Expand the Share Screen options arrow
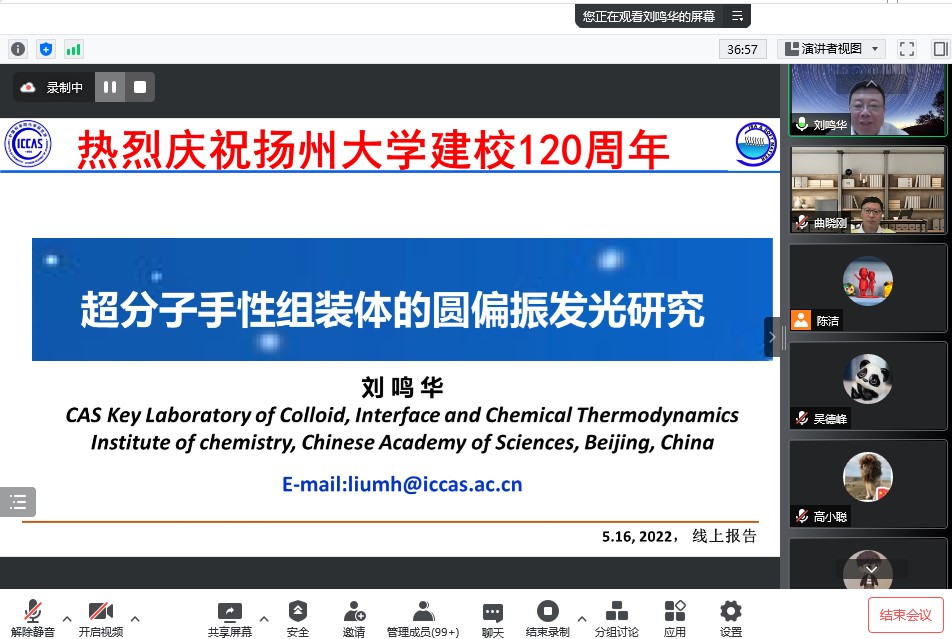Image resolution: width=952 pixels, height=639 pixels. coord(264,617)
